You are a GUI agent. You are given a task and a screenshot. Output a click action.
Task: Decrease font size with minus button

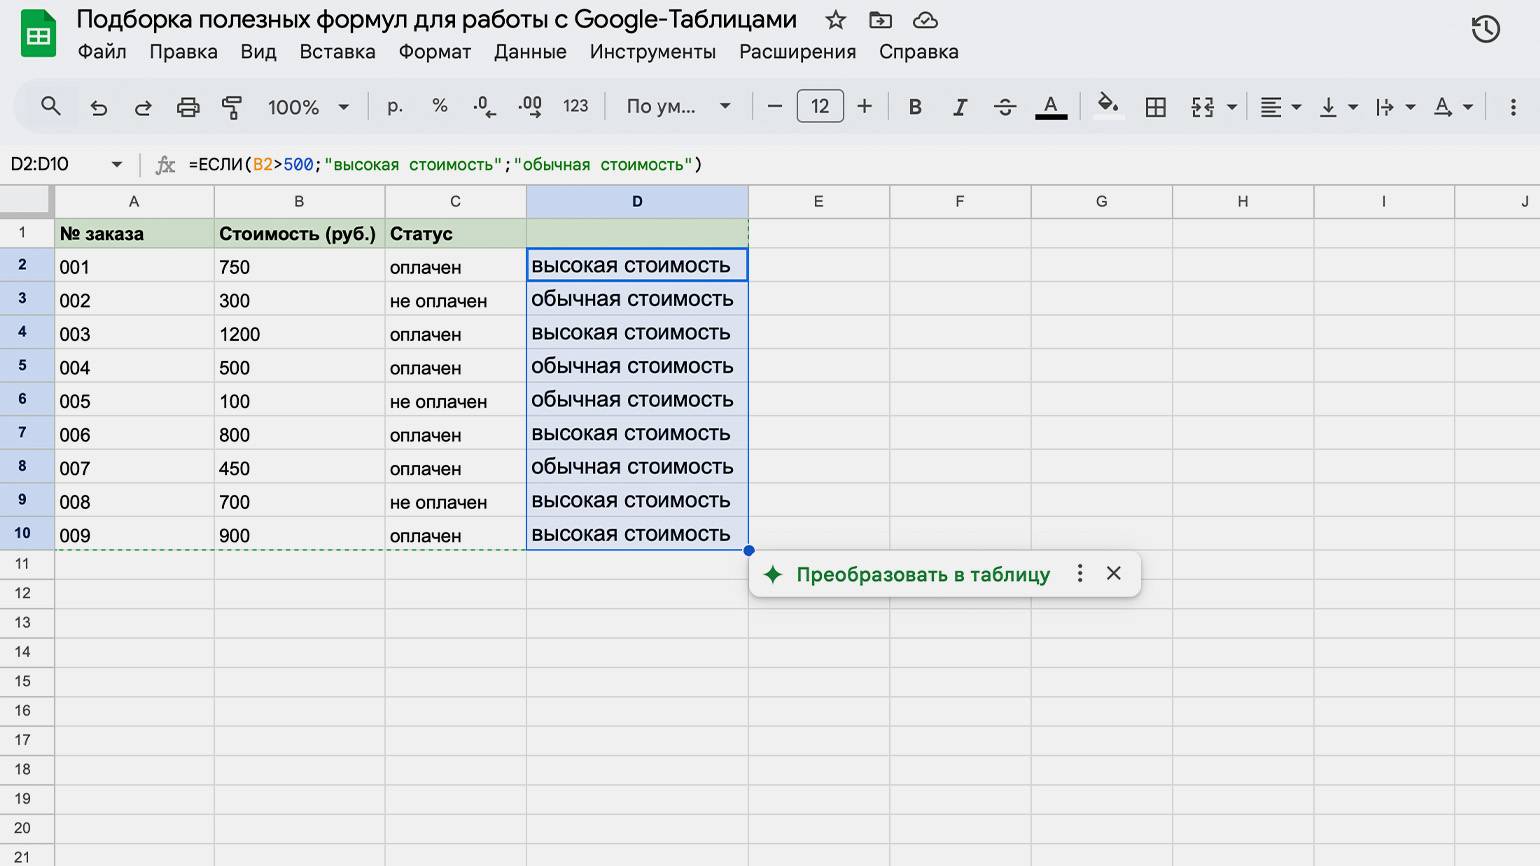(x=774, y=106)
